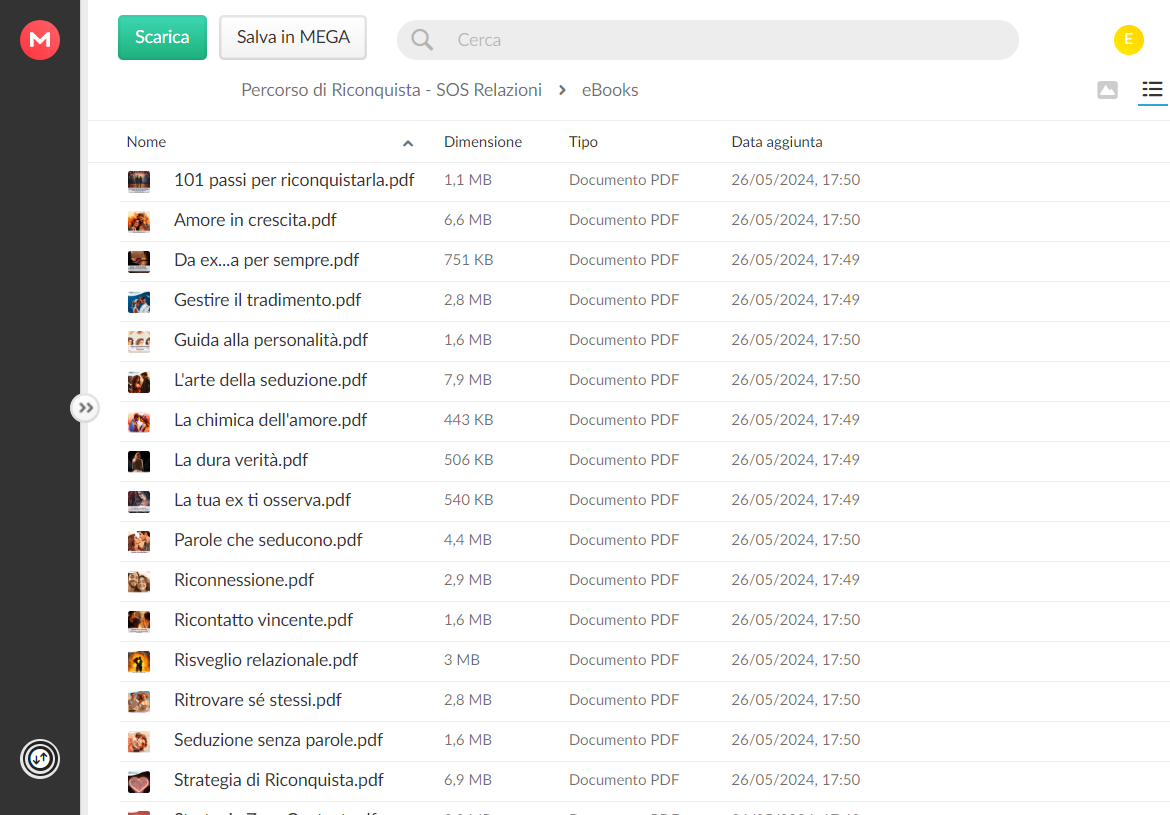Open the transfer manager icon in sidebar
The height and width of the screenshot is (815, 1170).
(40, 759)
